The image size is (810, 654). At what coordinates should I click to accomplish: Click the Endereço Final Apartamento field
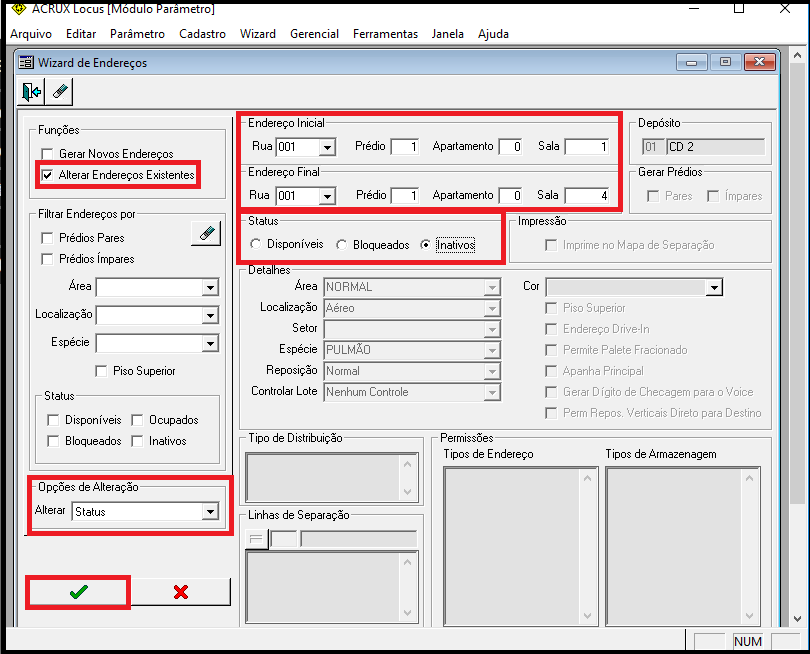tap(510, 196)
